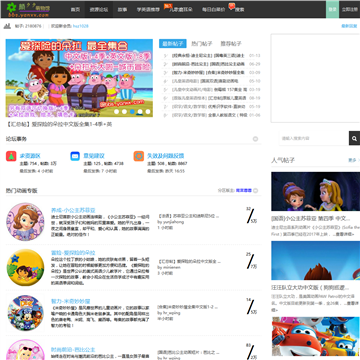
Task: Click the 立即注册 link
Action: click(349, 9)
